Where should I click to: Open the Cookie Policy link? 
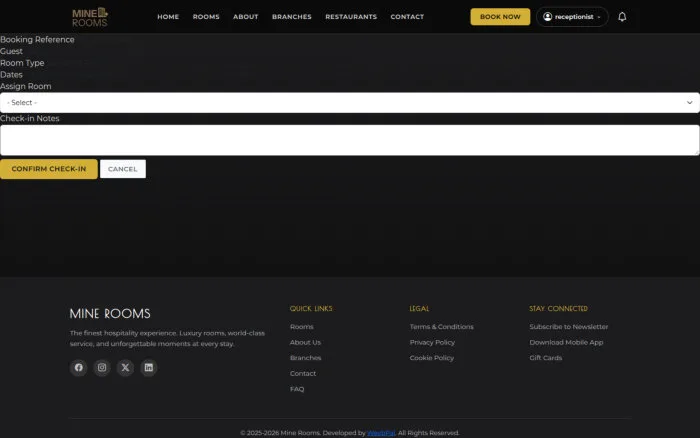pos(432,358)
